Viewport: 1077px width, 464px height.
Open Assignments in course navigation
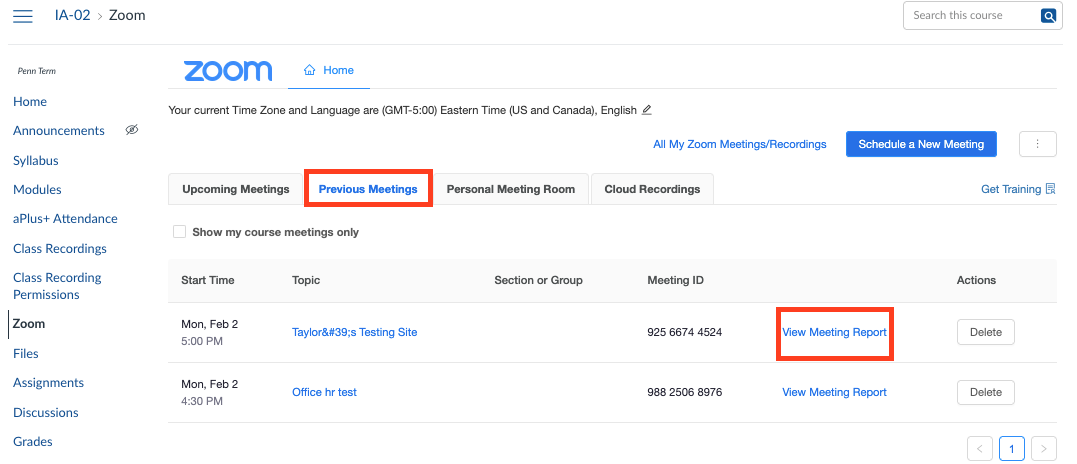click(48, 382)
